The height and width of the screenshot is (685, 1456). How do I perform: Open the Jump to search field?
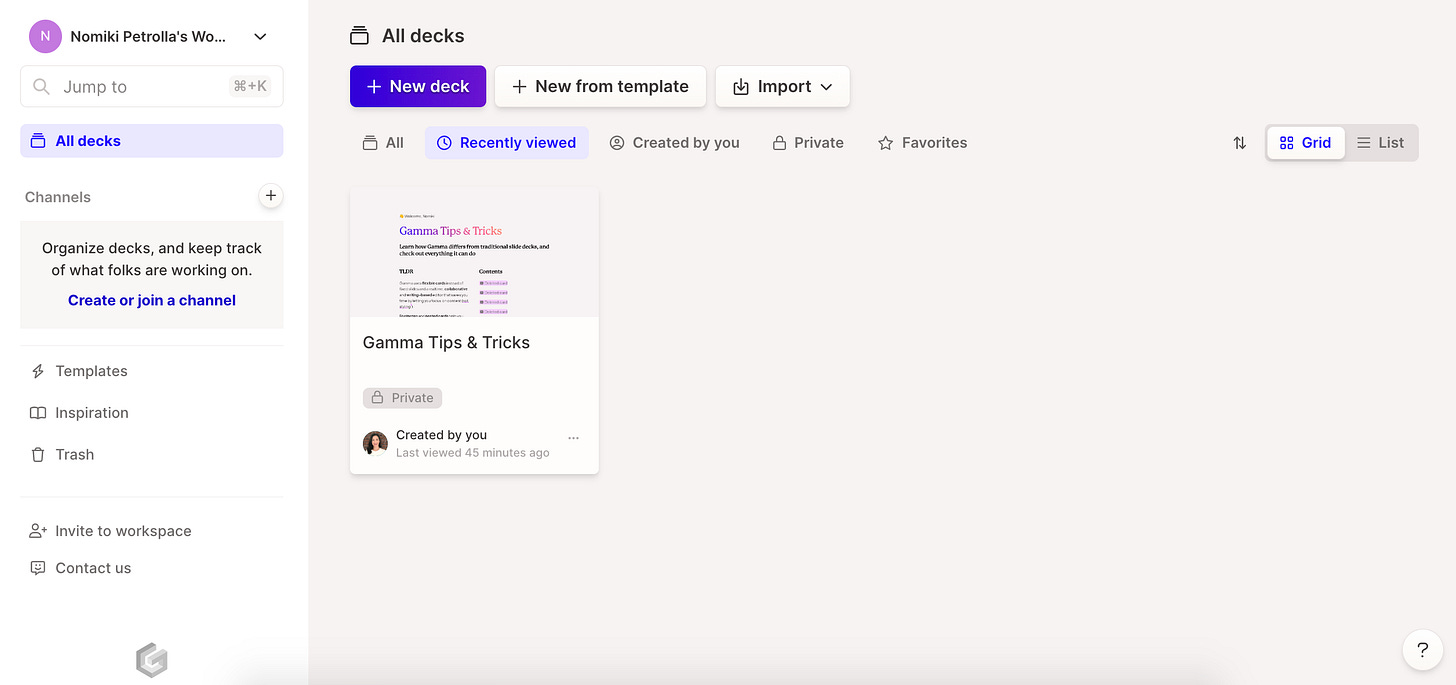click(x=152, y=86)
